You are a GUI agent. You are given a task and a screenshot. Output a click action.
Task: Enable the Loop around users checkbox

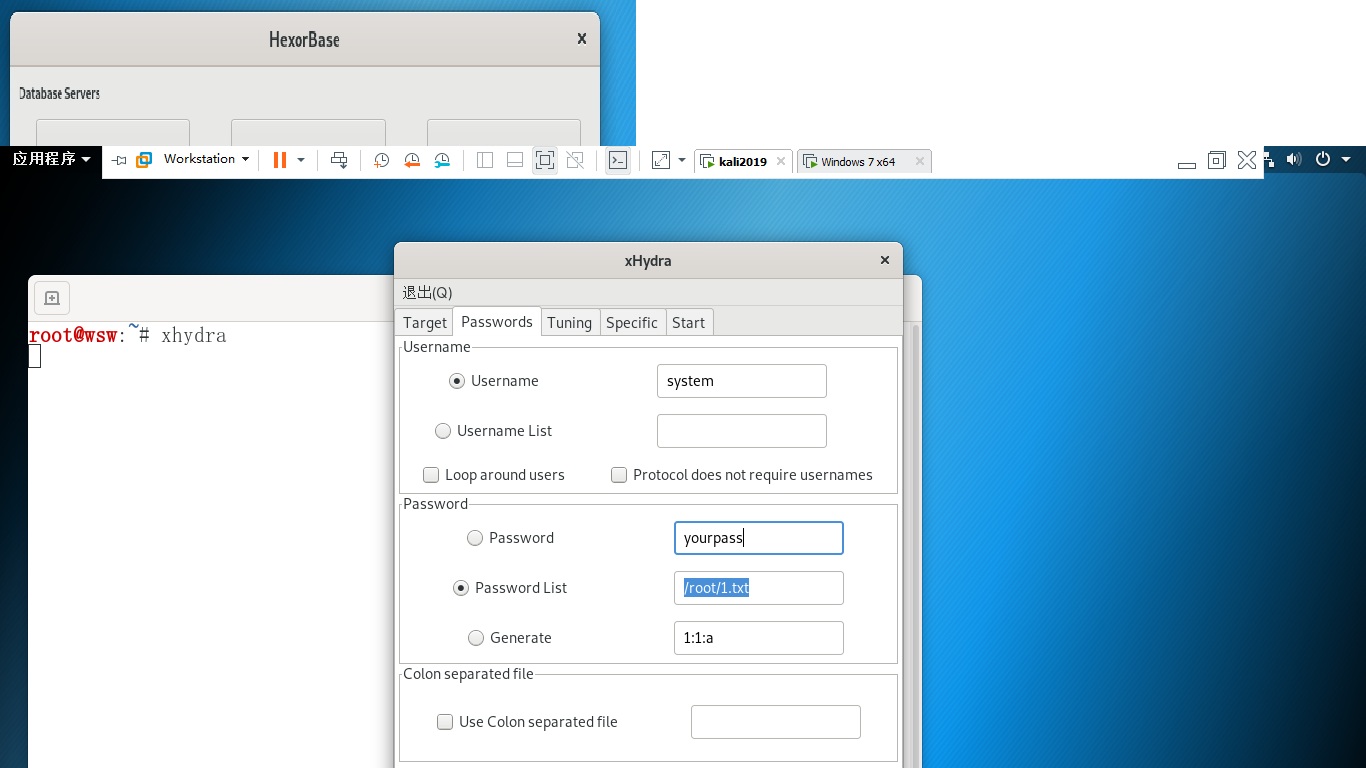pyautogui.click(x=431, y=475)
